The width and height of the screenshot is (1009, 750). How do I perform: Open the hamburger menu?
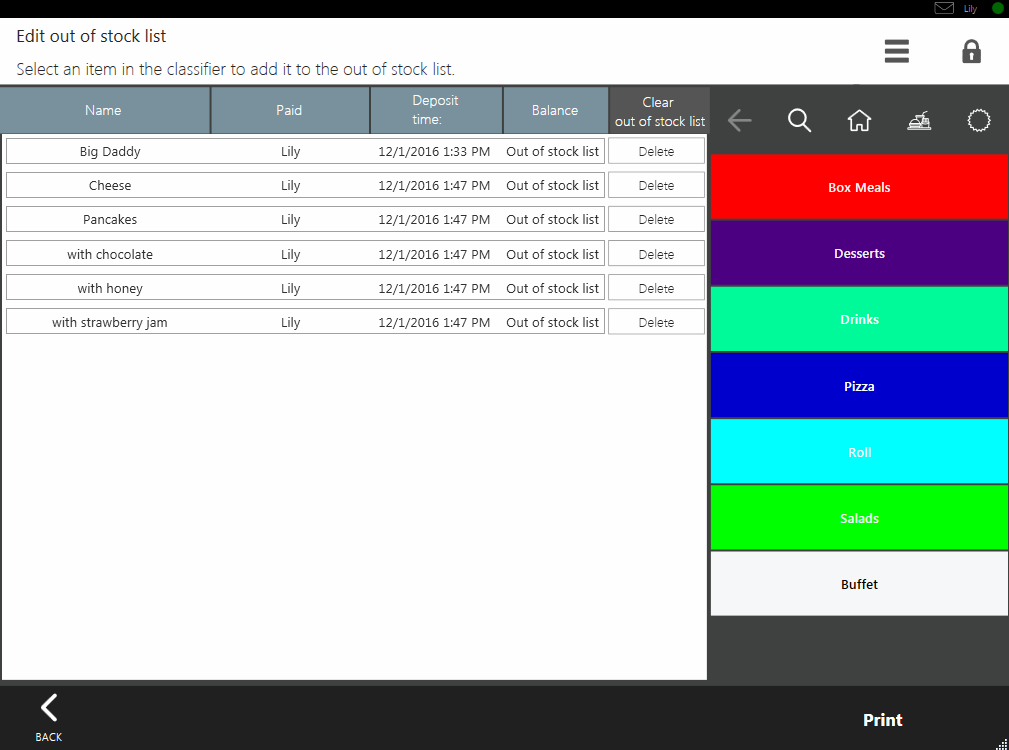click(x=896, y=52)
